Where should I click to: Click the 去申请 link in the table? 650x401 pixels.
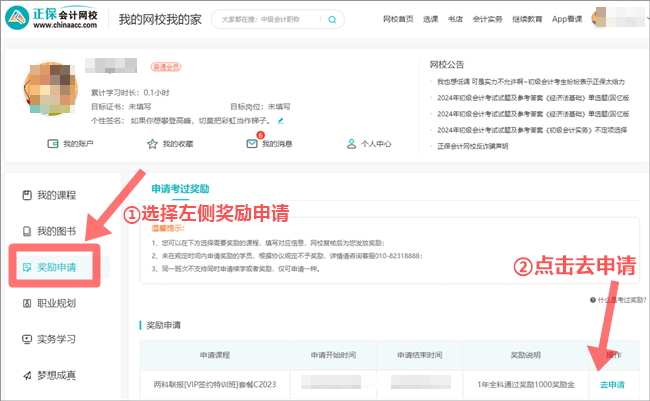pyautogui.click(x=612, y=385)
